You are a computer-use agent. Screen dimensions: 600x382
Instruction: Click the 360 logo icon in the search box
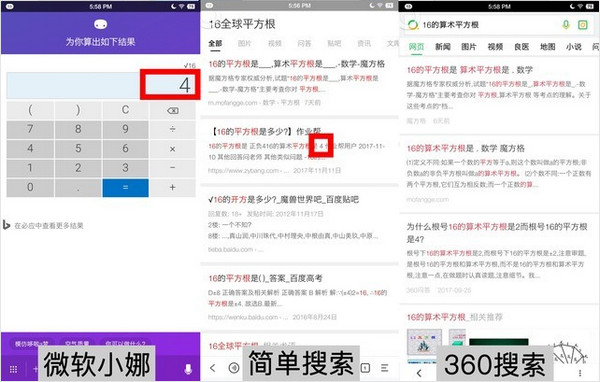point(413,25)
